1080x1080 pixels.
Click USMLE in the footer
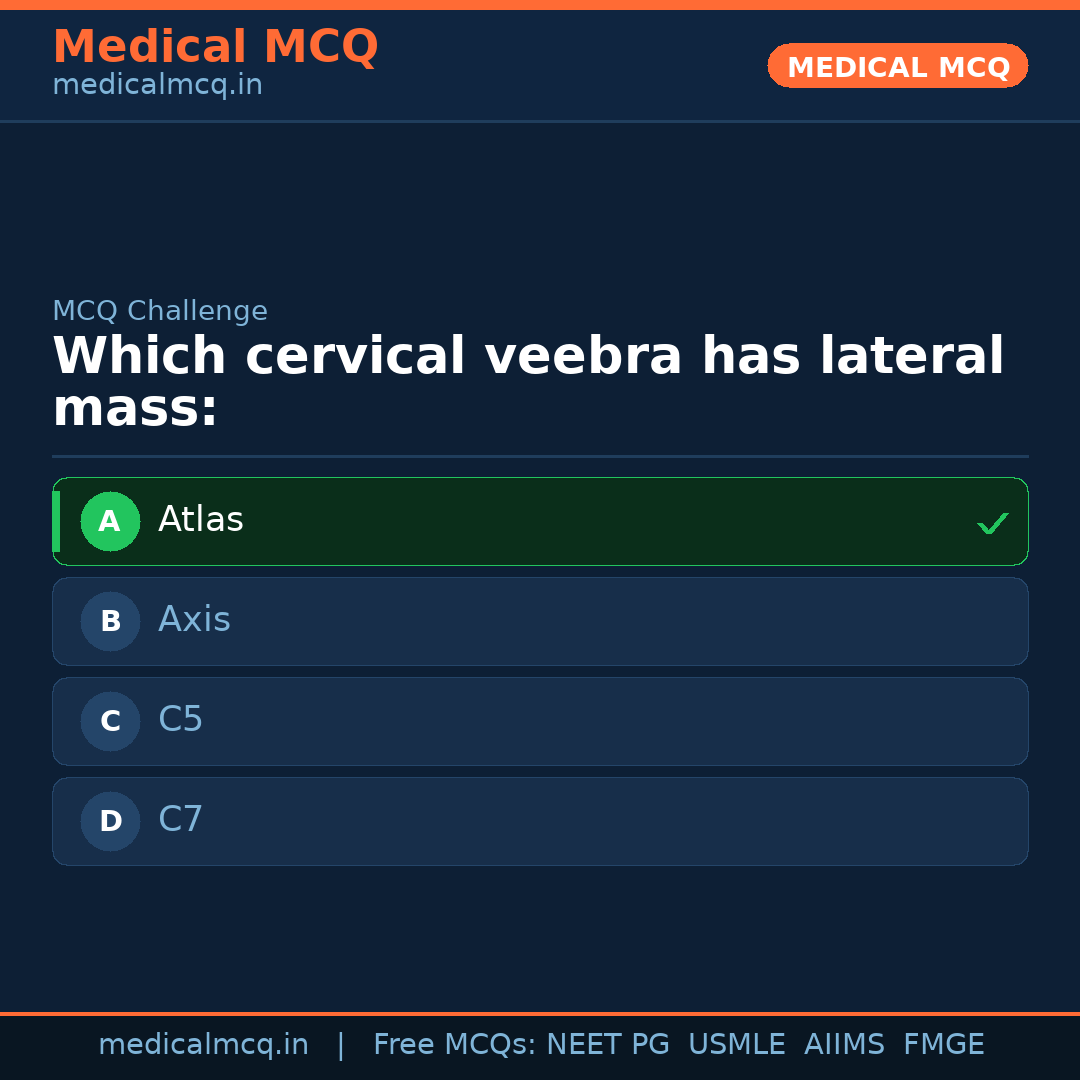[736, 1045]
